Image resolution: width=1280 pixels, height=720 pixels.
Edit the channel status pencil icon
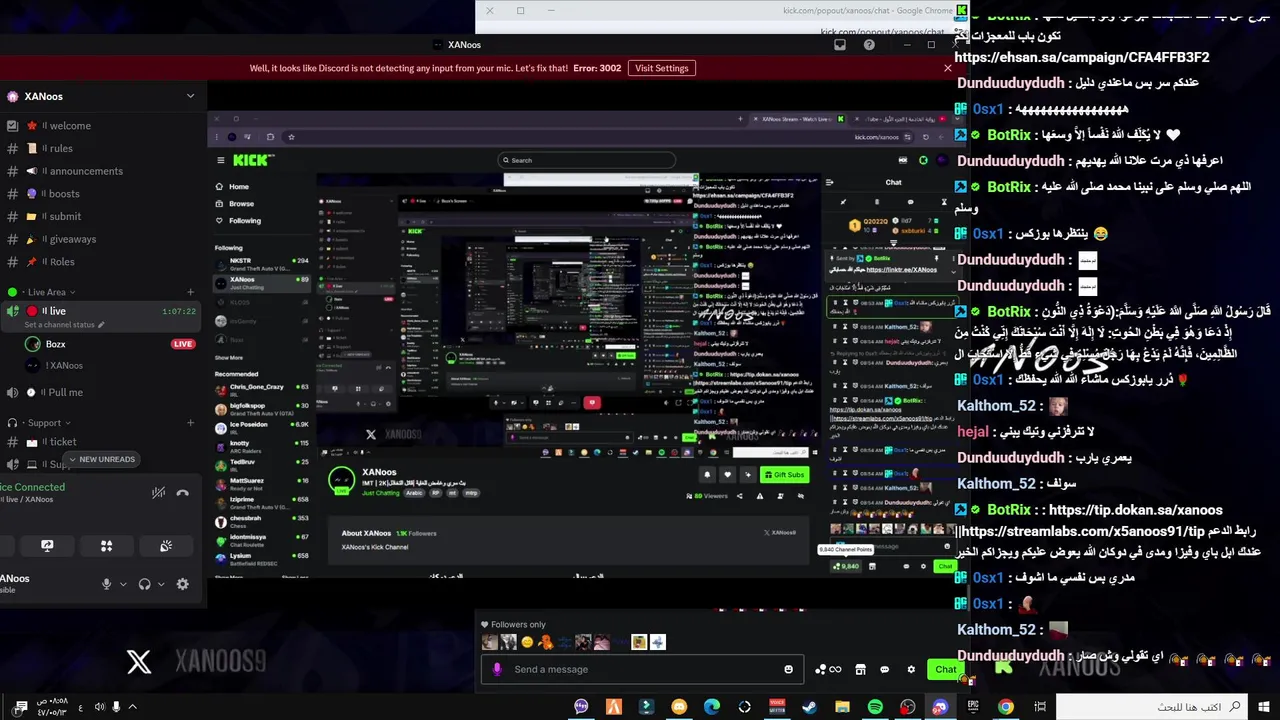(x=101, y=325)
